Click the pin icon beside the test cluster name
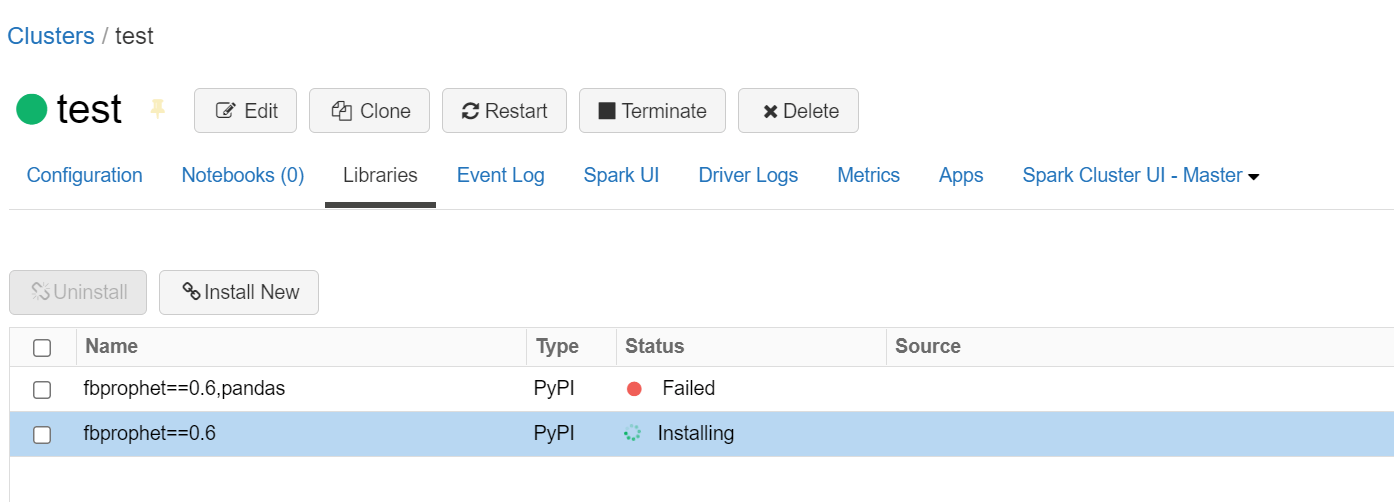The height and width of the screenshot is (502, 1394). click(x=157, y=109)
